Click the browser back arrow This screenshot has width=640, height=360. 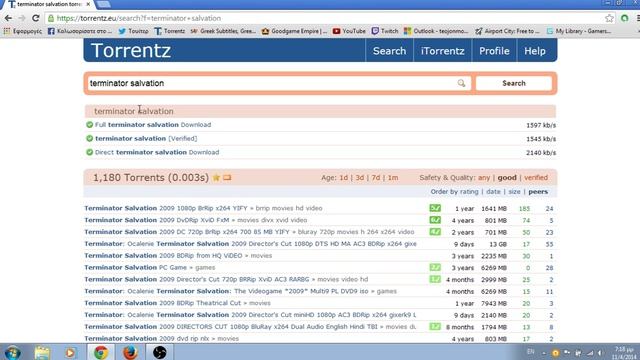click(x=8, y=18)
